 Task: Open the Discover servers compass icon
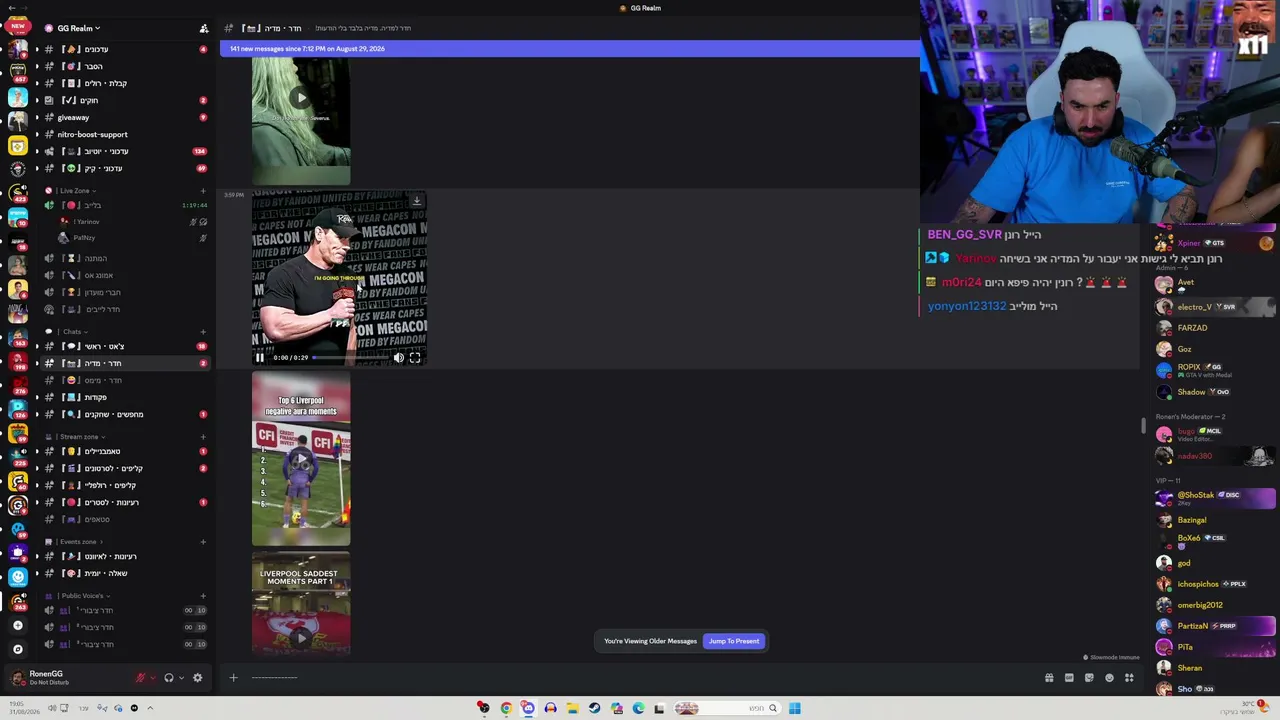(17, 649)
